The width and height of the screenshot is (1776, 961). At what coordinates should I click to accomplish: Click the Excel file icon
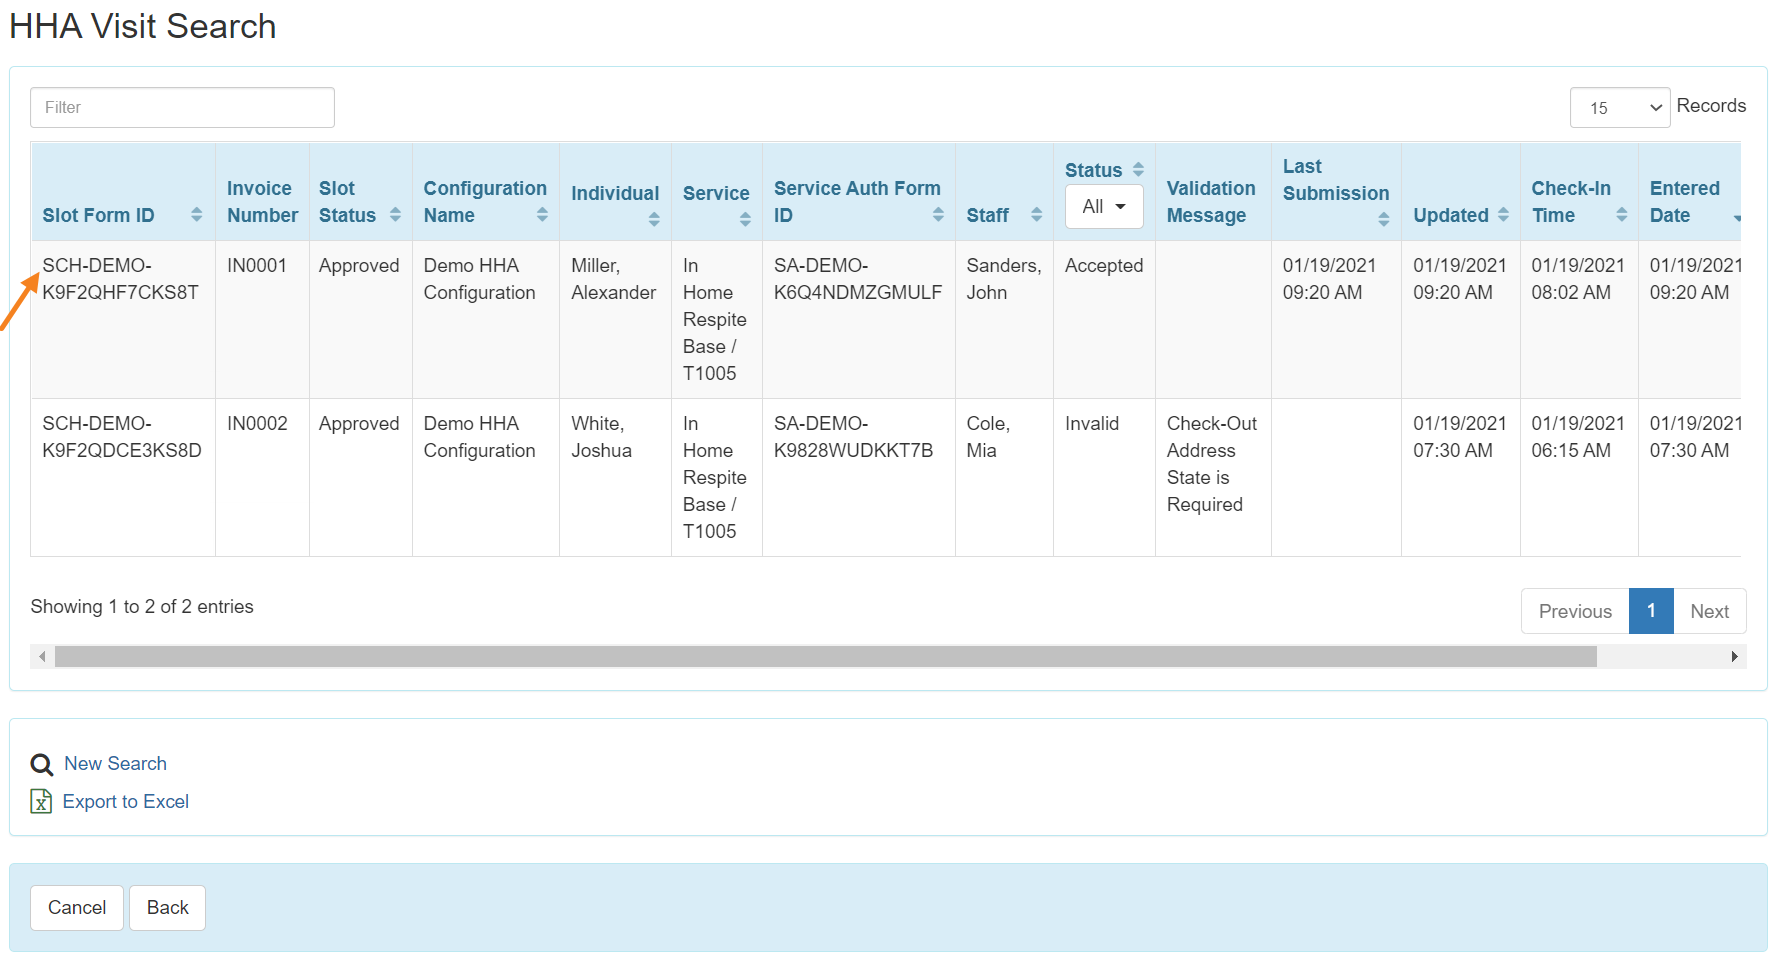[x=41, y=802]
